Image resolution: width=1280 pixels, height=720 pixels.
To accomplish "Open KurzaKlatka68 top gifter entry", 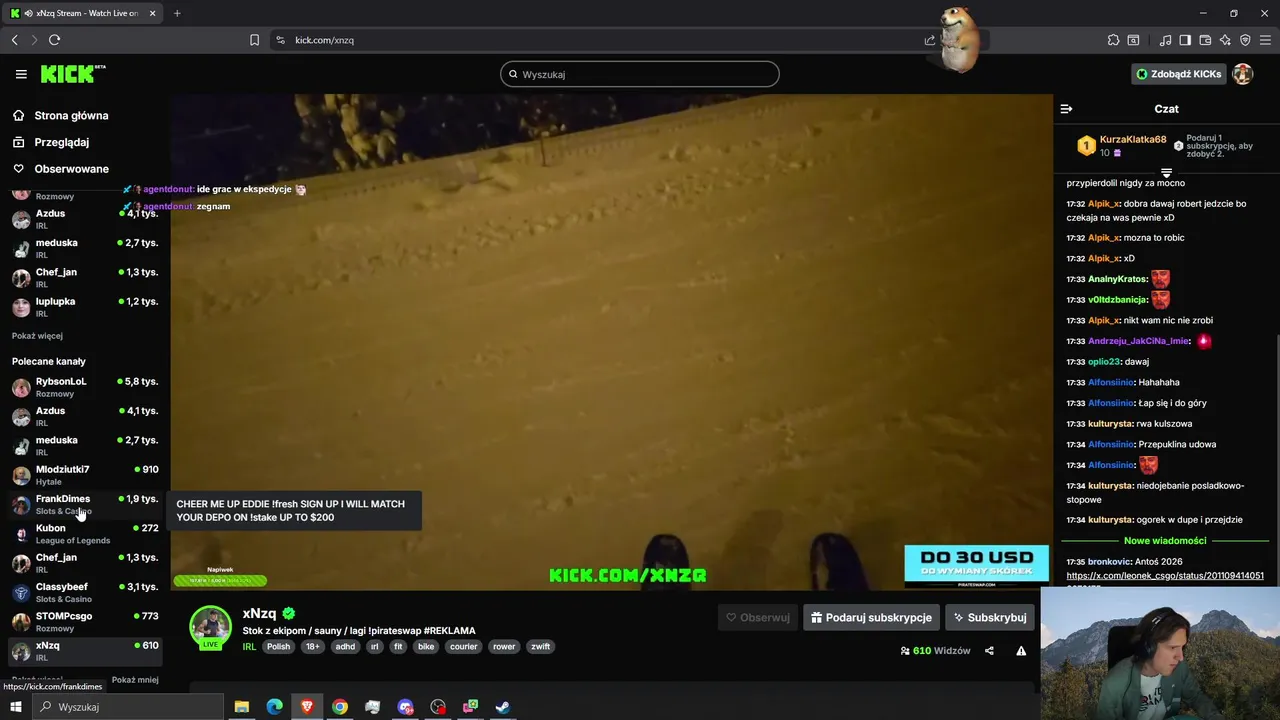I will [x=1121, y=146].
